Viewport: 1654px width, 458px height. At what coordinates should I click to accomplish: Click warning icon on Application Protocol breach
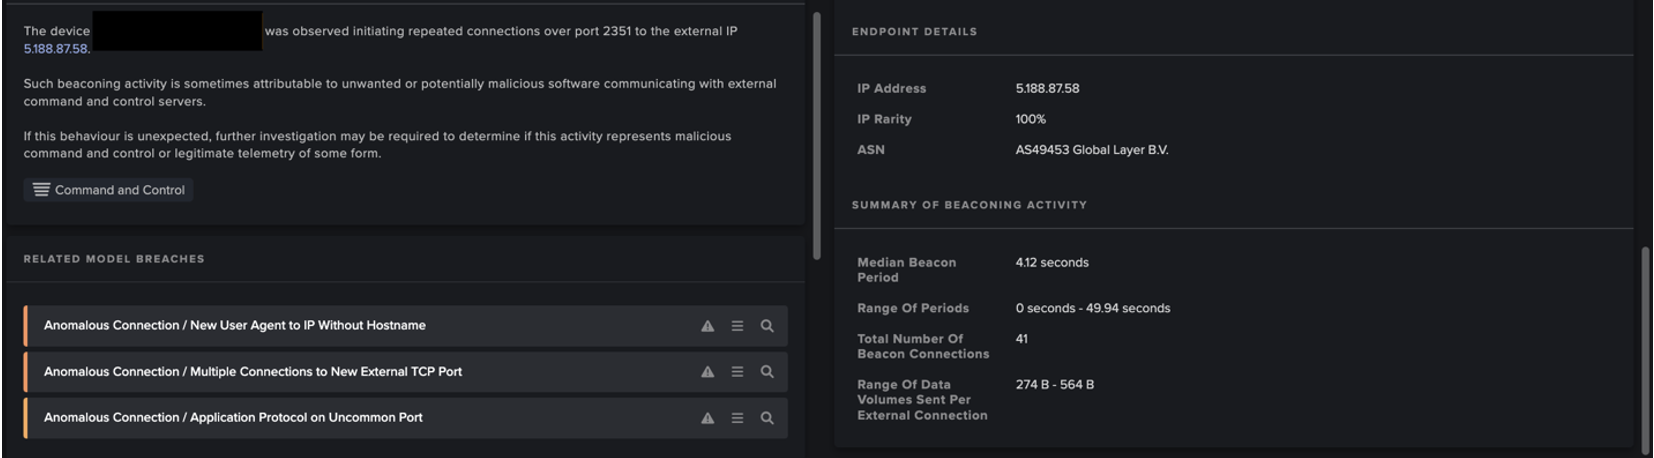click(707, 418)
